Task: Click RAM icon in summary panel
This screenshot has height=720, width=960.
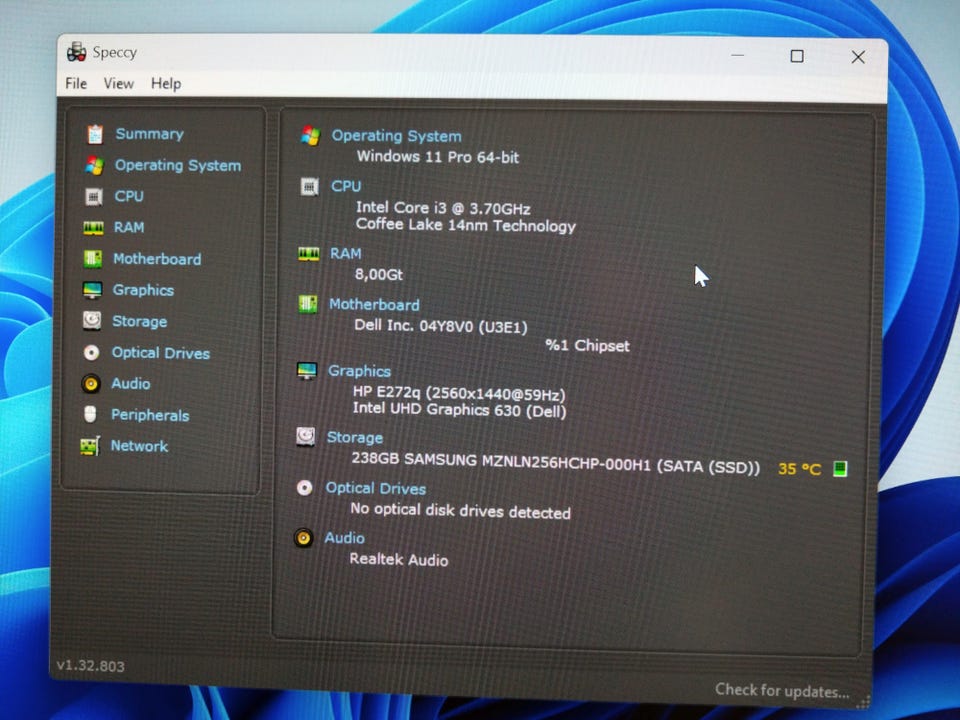Action: pyautogui.click(x=309, y=253)
